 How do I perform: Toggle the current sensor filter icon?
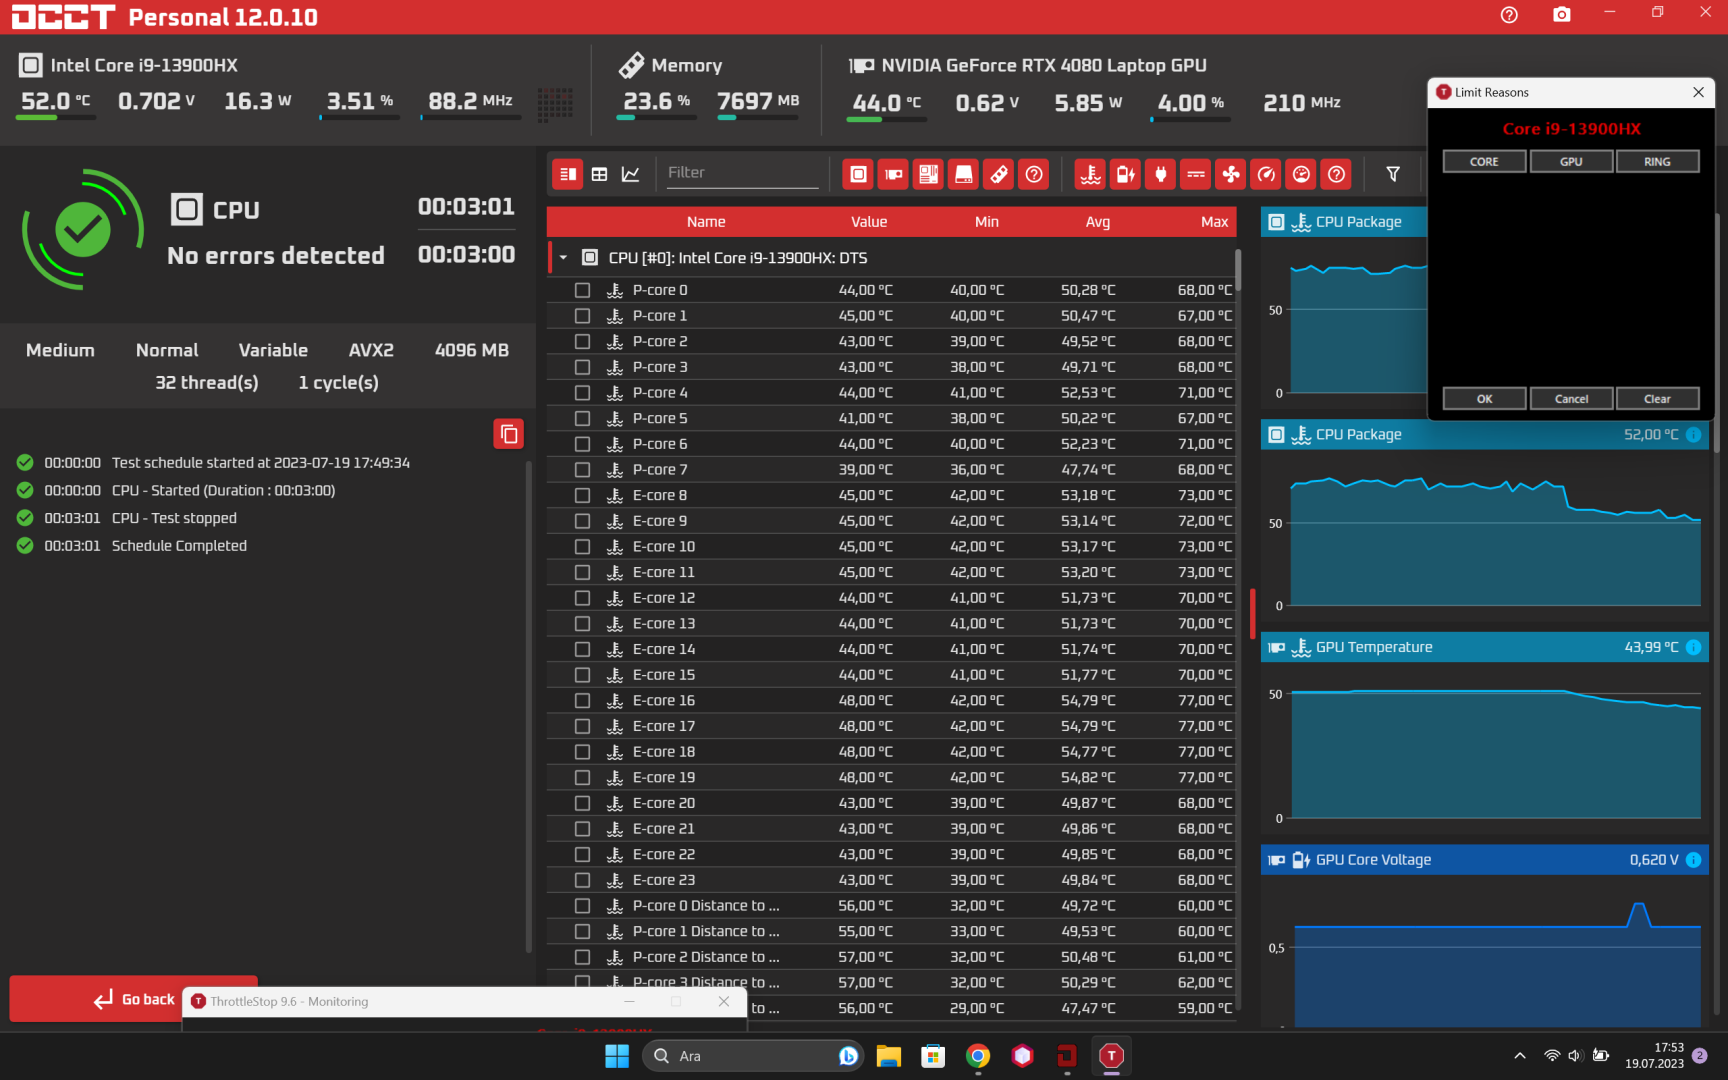pos(1195,174)
